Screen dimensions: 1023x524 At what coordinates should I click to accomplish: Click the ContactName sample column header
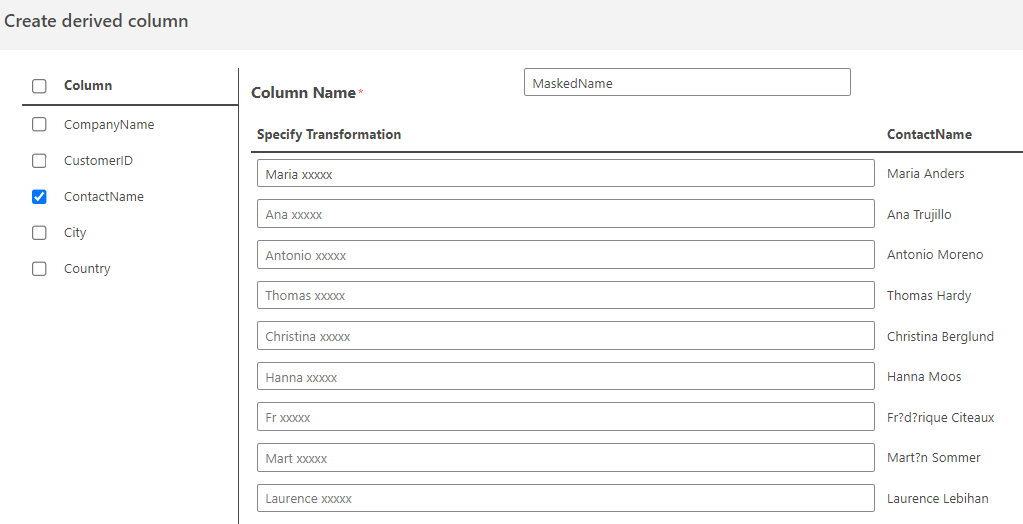click(x=929, y=134)
